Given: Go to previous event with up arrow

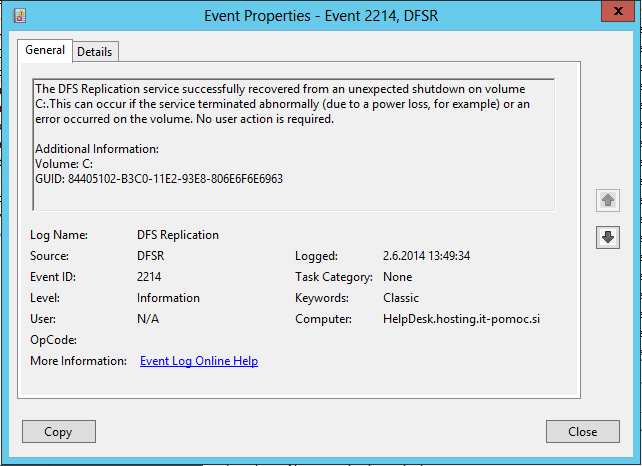Looking at the screenshot, I should pos(608,200).
